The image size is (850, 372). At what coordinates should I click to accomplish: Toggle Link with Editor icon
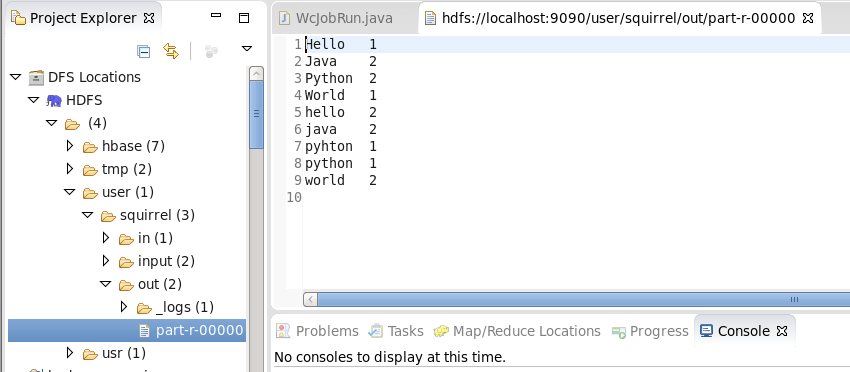click(x=171, y=52)
